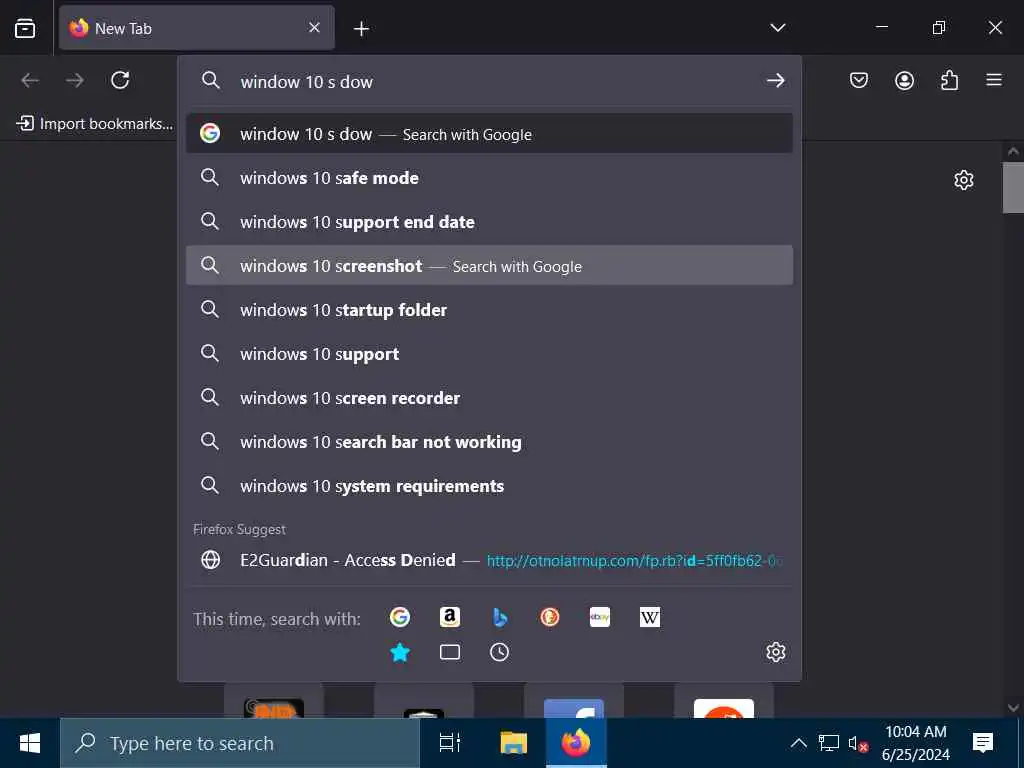Open network status tray icon

pos(829,743)
